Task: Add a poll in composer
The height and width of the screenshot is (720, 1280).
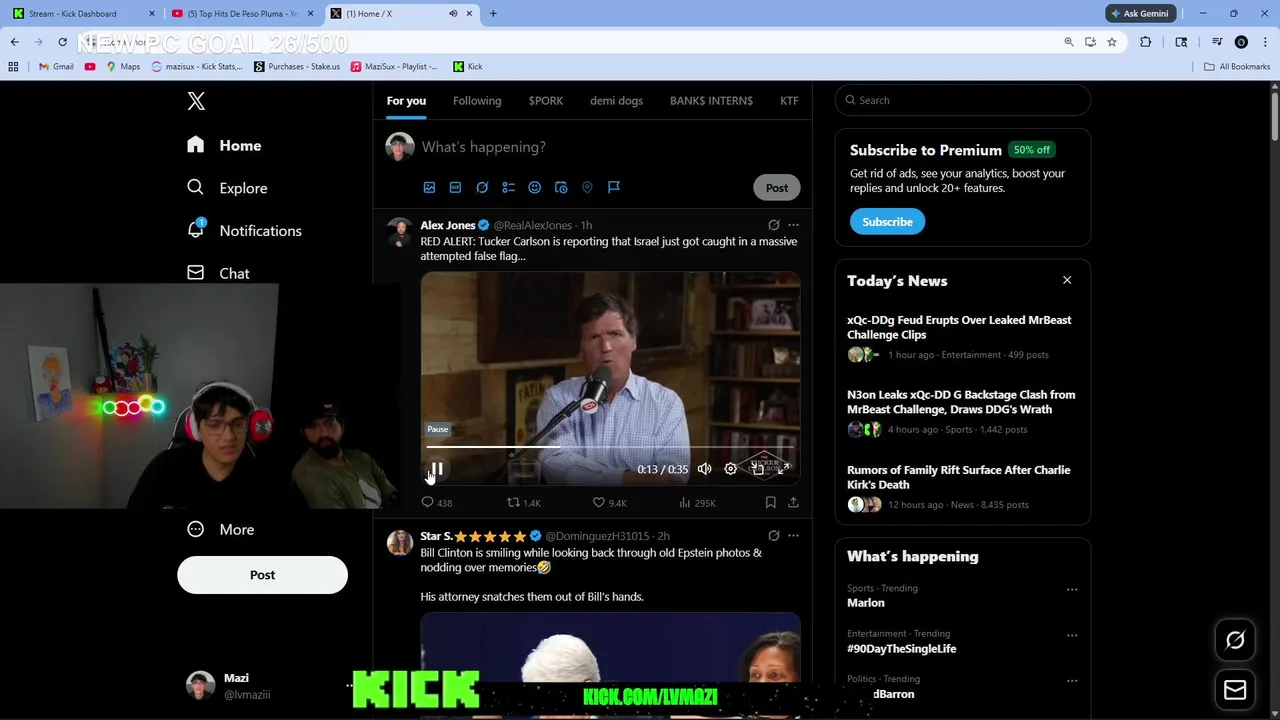Action: click(x=508, y=187)
